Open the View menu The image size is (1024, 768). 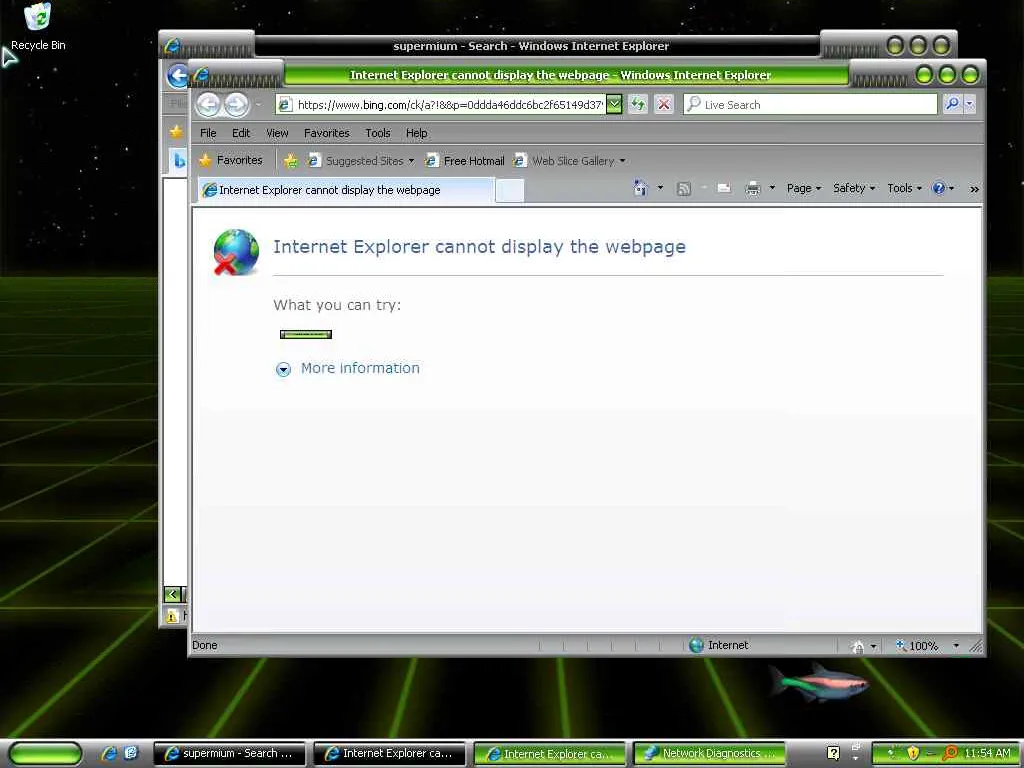277,133
